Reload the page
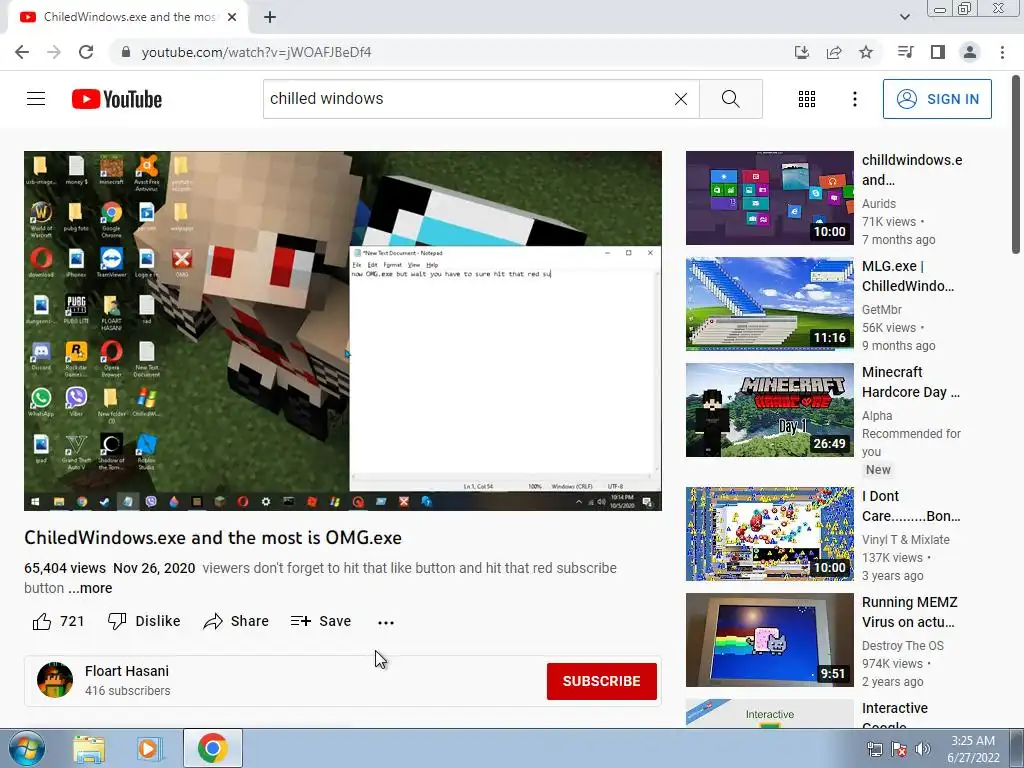Viewport: 1024px width, 768px height. point(86,52)
